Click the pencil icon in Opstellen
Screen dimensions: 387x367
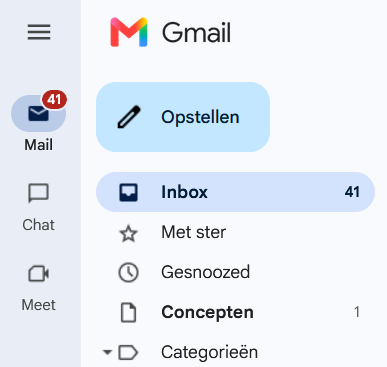click(x=129, y=117)
